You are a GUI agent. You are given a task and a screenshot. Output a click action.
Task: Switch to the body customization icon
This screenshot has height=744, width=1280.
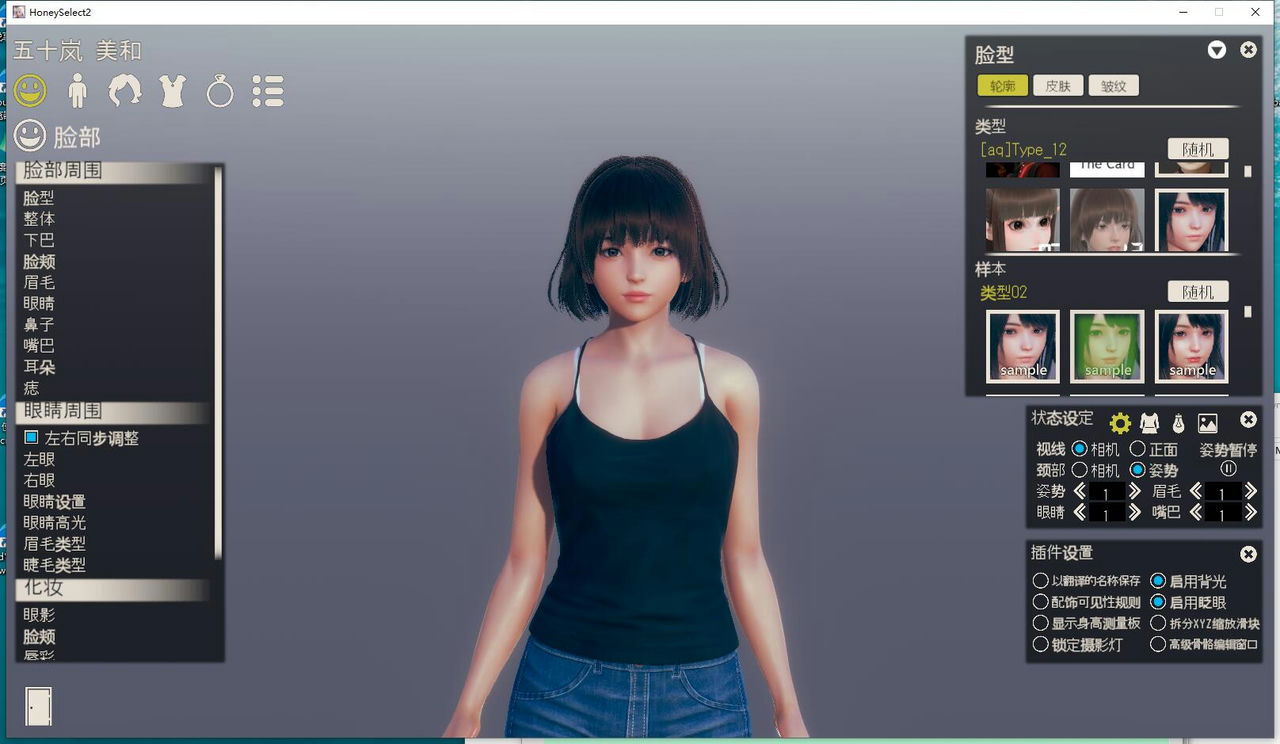[78, 91]
